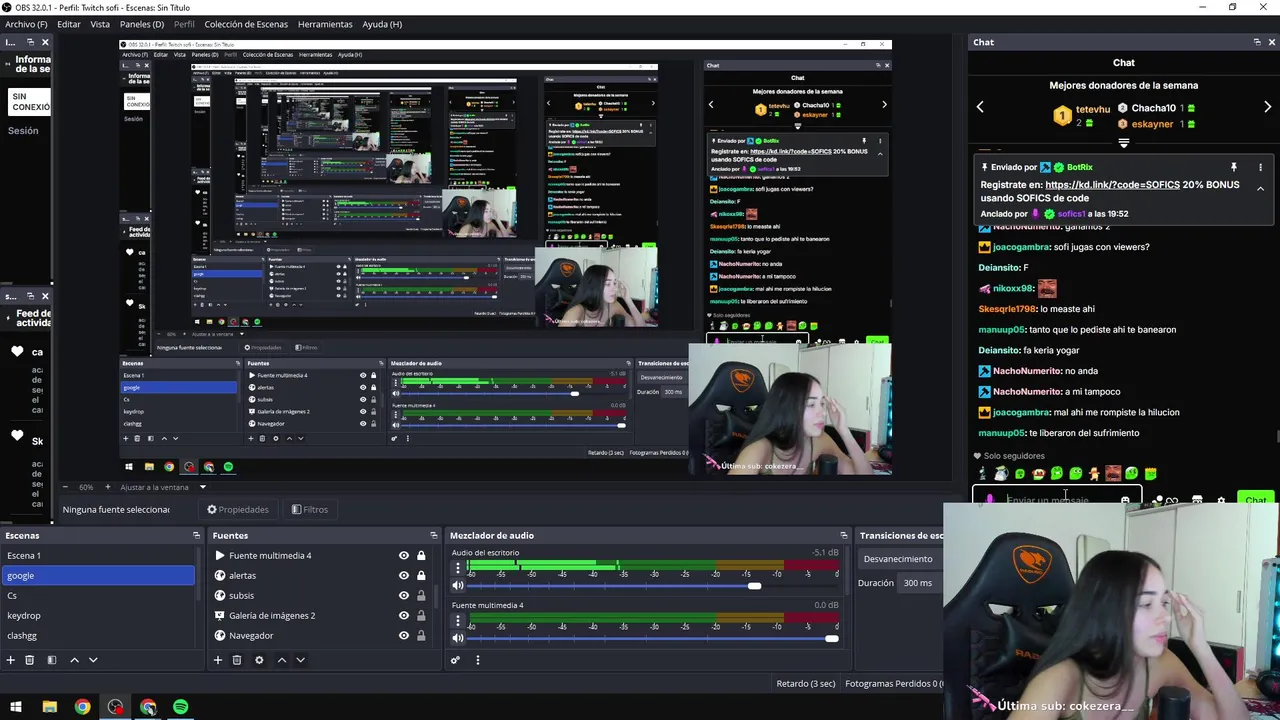Open the mixer menu dots beside the gears icon
The width and height of the screenshot is (1280, 720).
(x=478, y=660)
